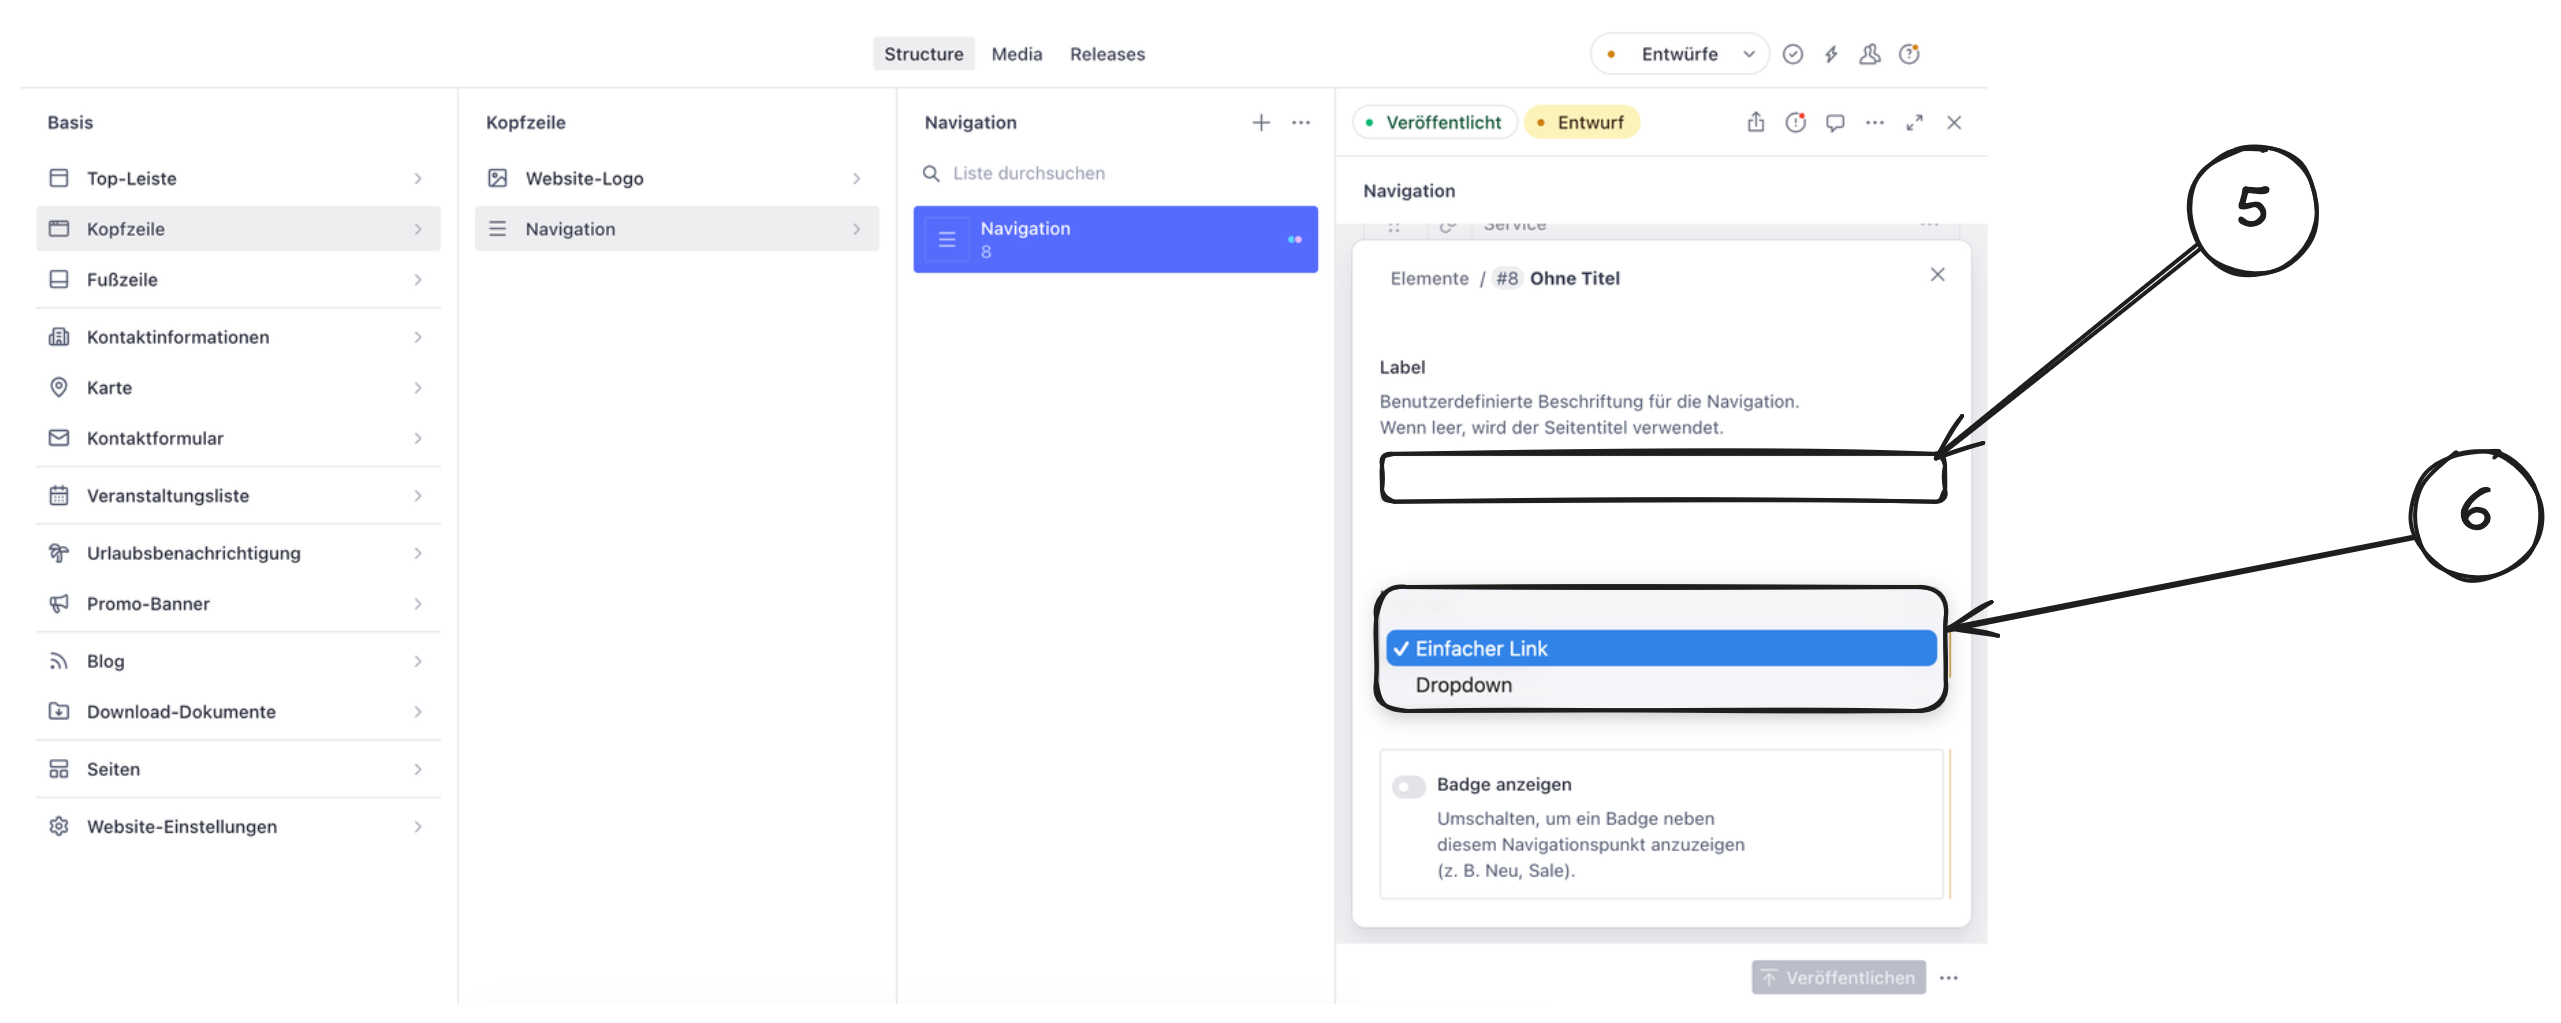Open the Top-Leiste section
Screen dimensions: 2561x1023
click(x=238, y=178)
